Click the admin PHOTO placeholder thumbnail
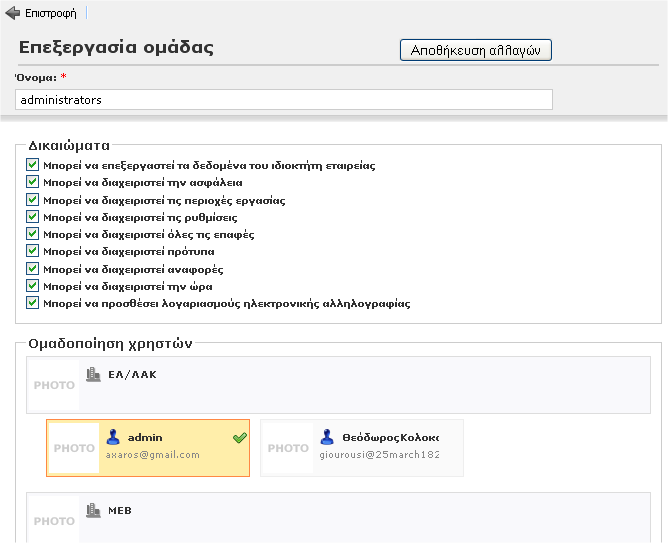 point(73,448)
